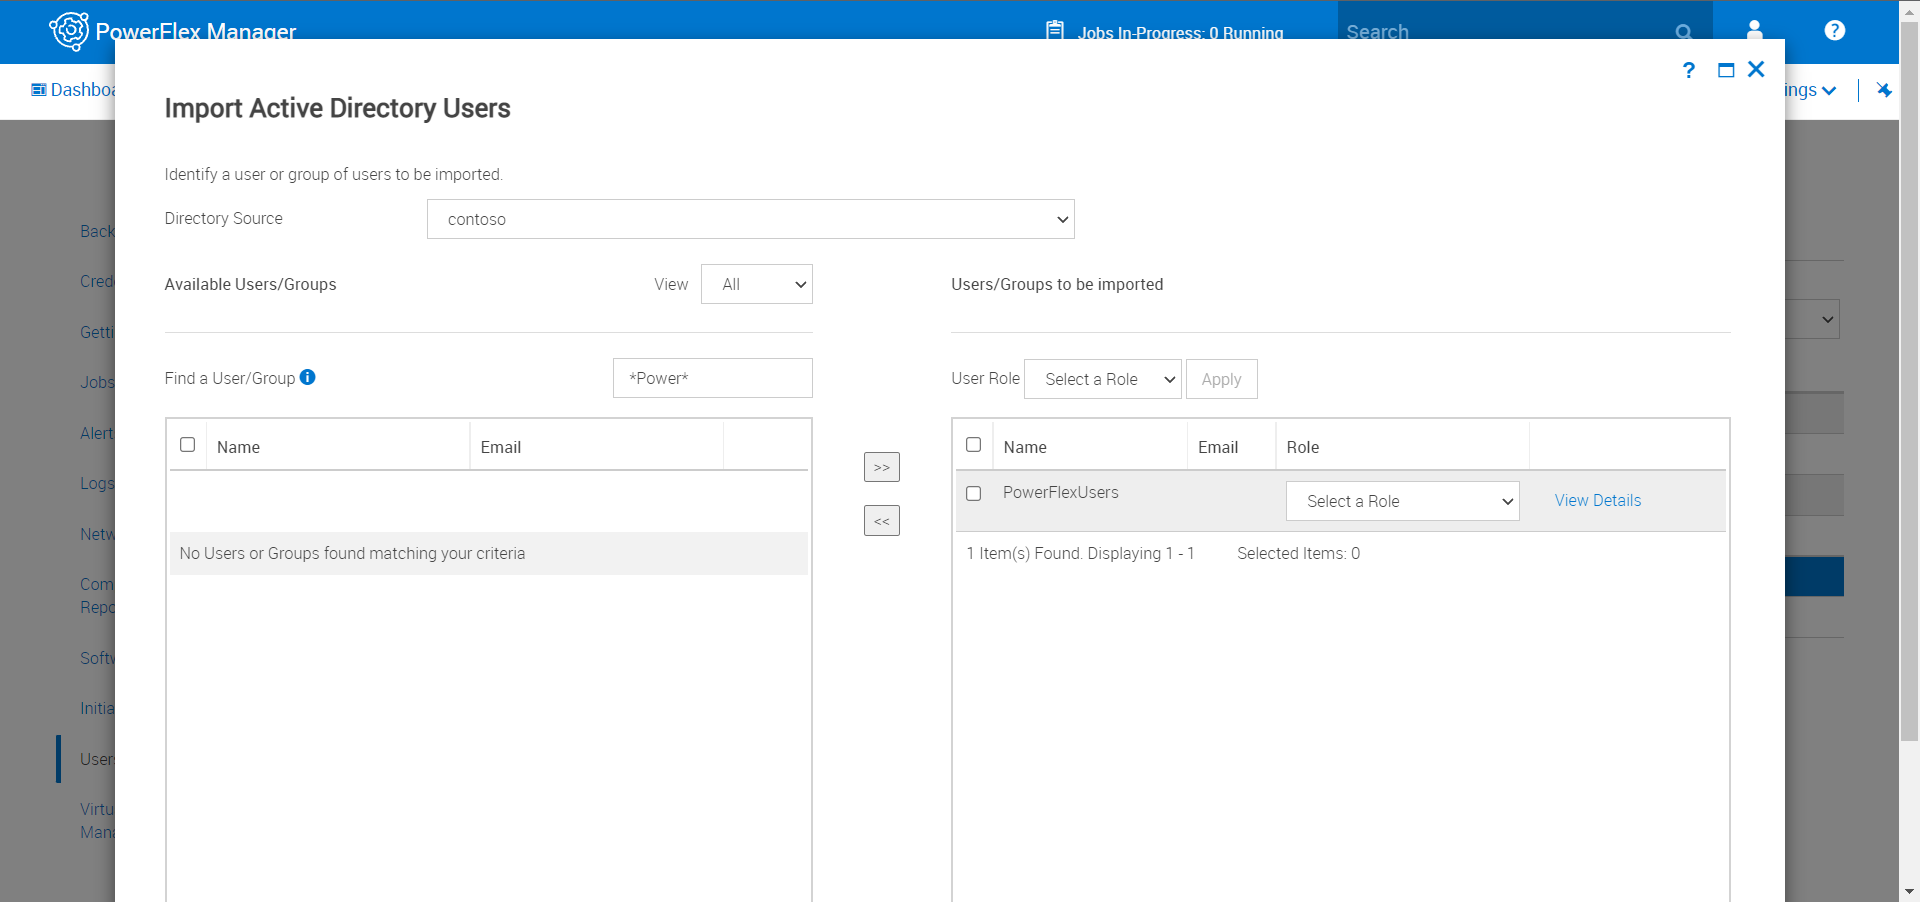Click the pin icon near Settings
Viewport: 1920px width, 902px height.
[x=1884, y=90]
